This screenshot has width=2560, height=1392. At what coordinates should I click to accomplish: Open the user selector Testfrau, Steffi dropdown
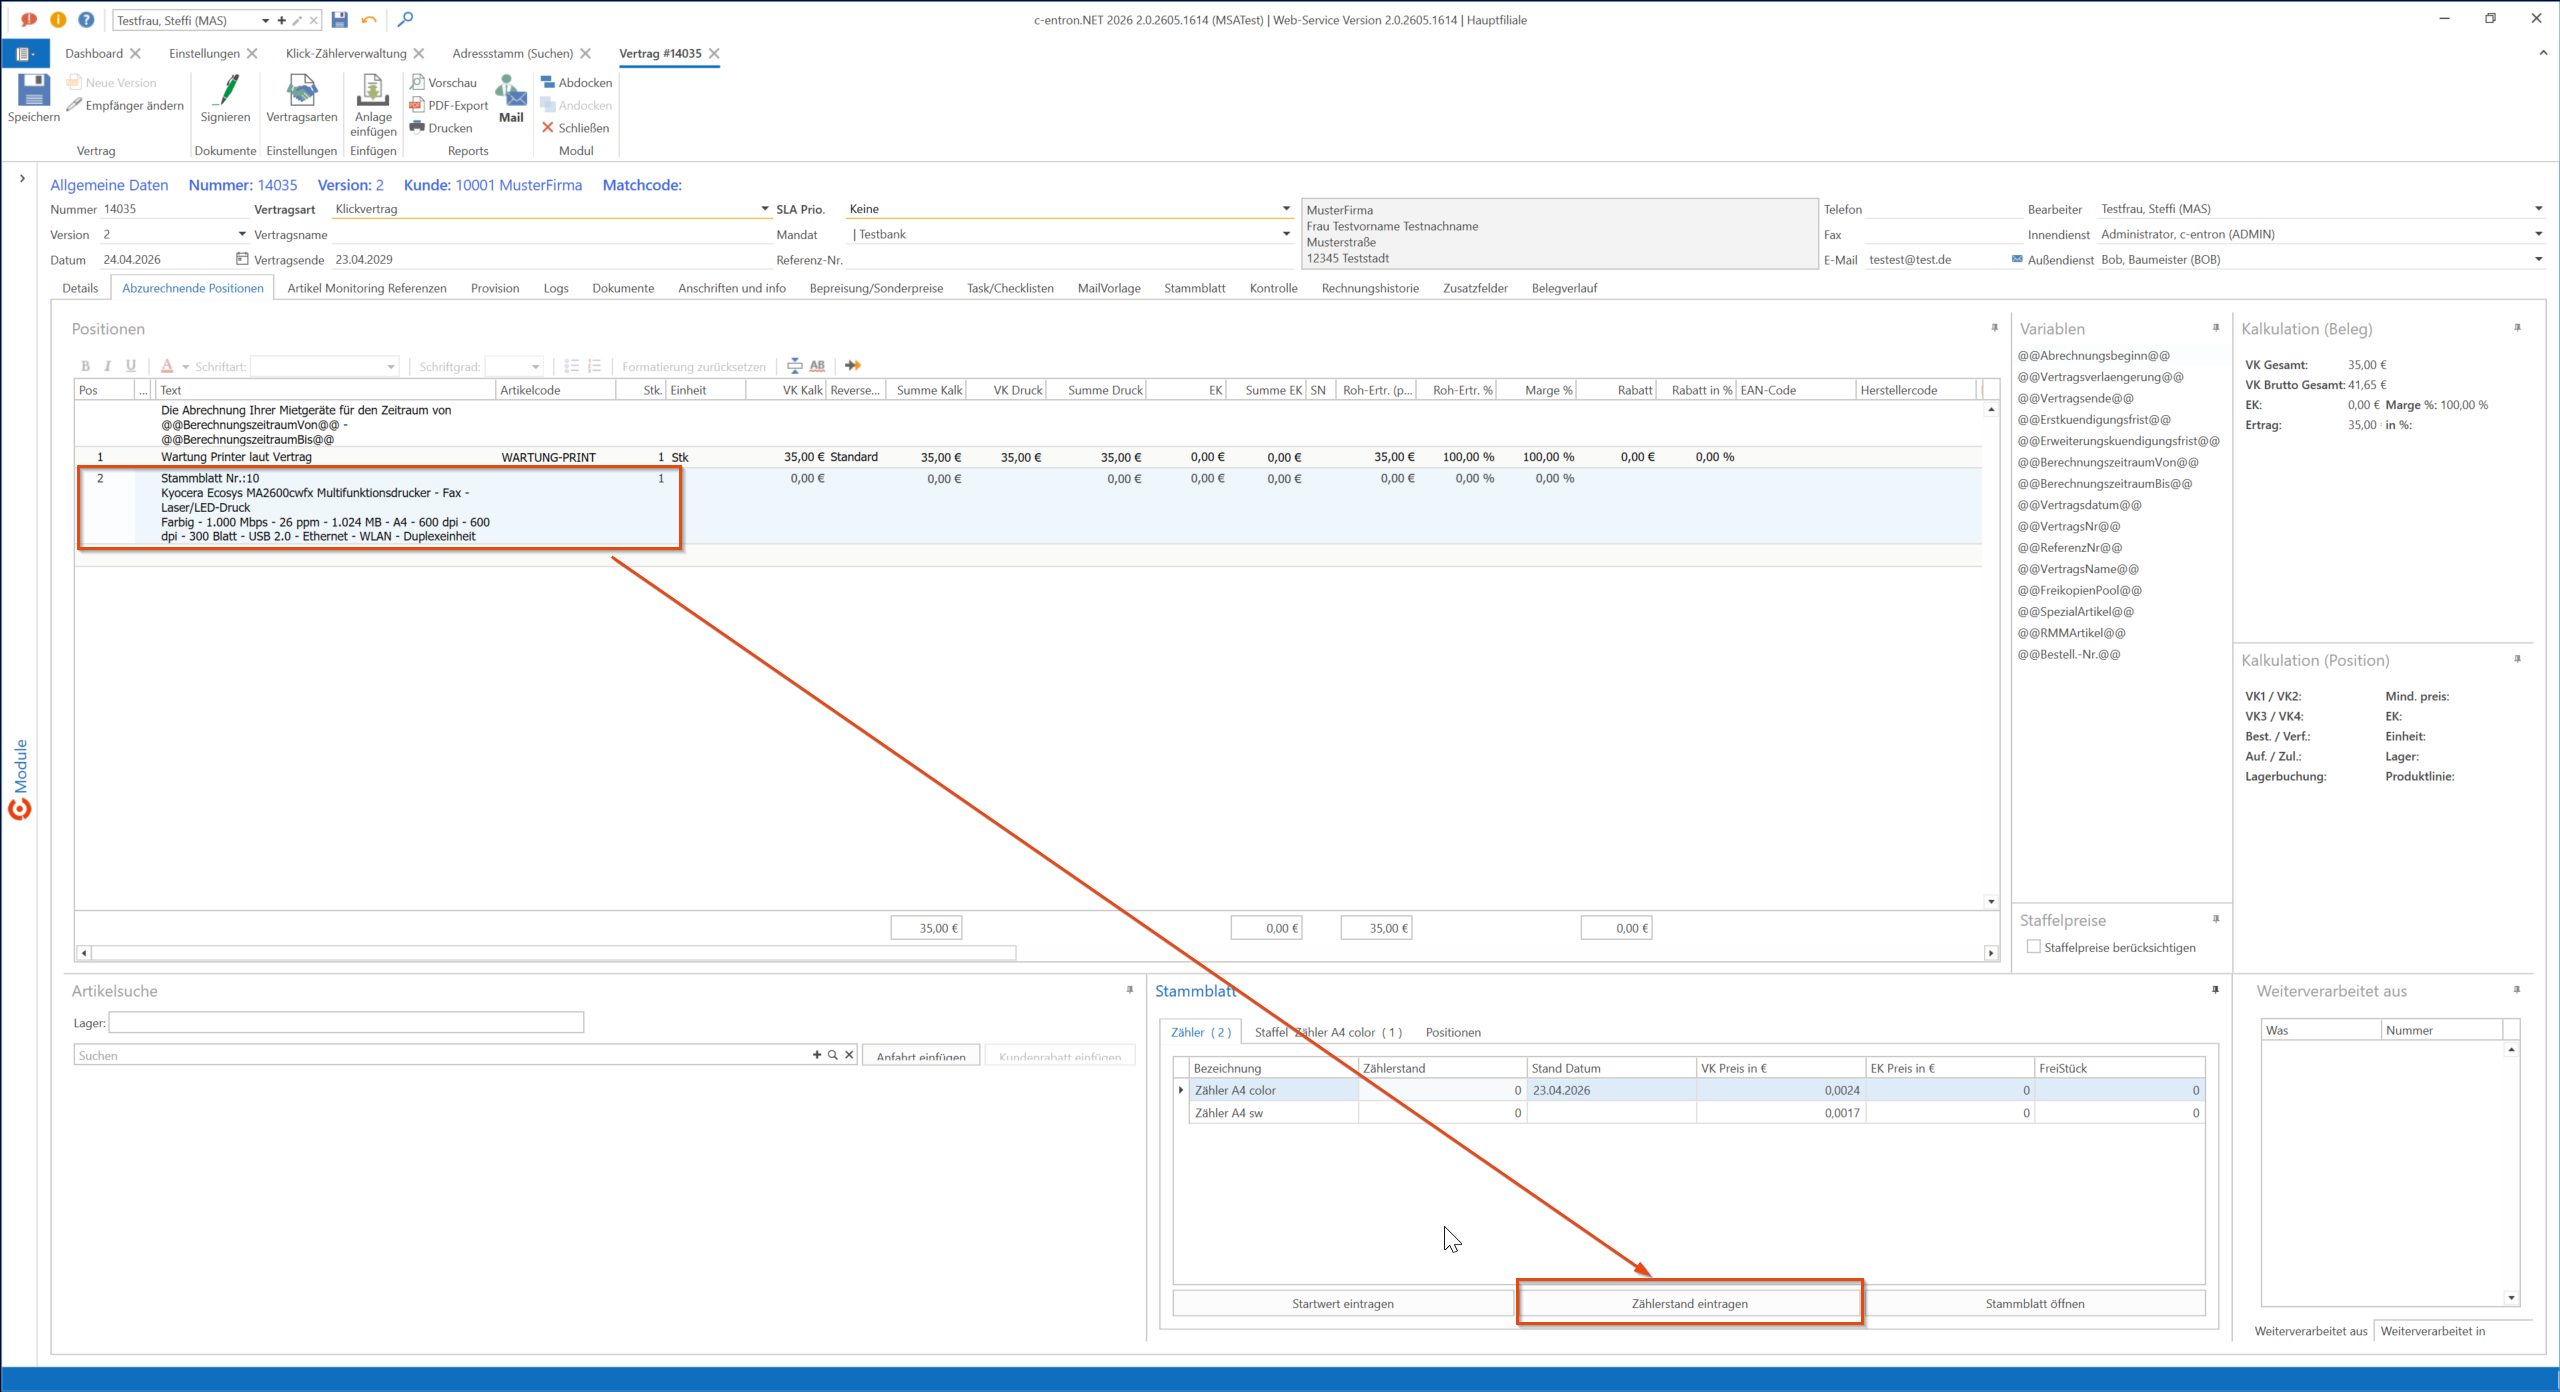[266, 20]
